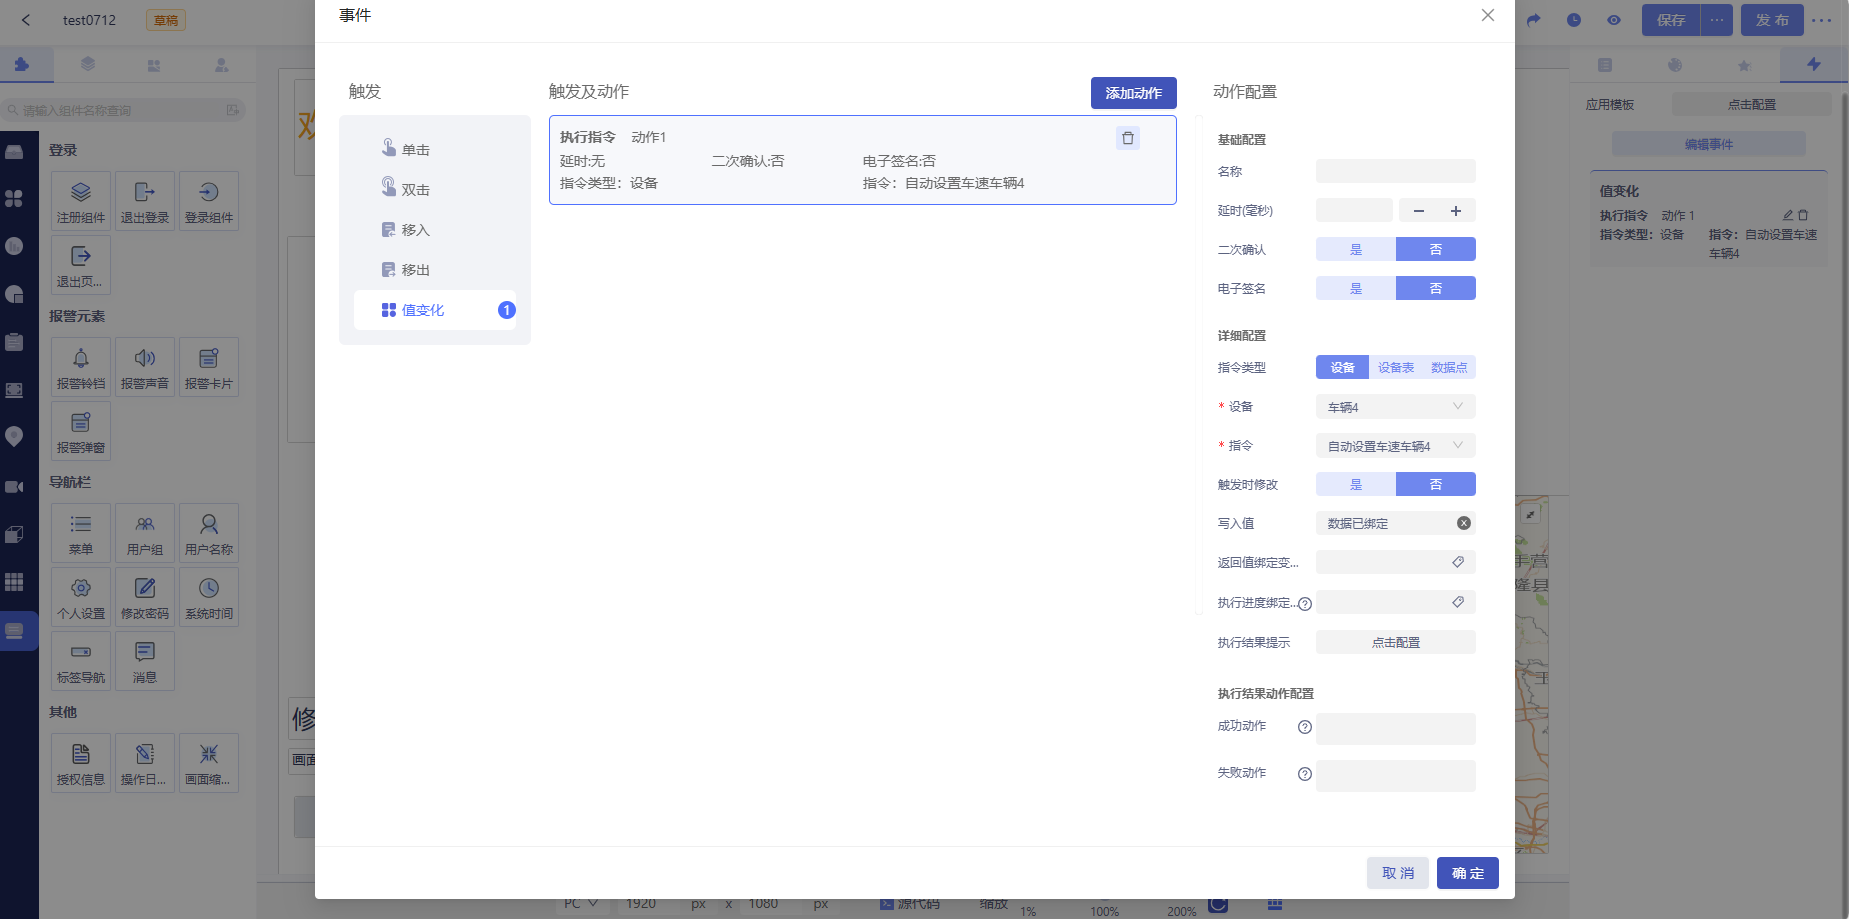Set 触发时修改 to 否

click(x=1436, y=484)
